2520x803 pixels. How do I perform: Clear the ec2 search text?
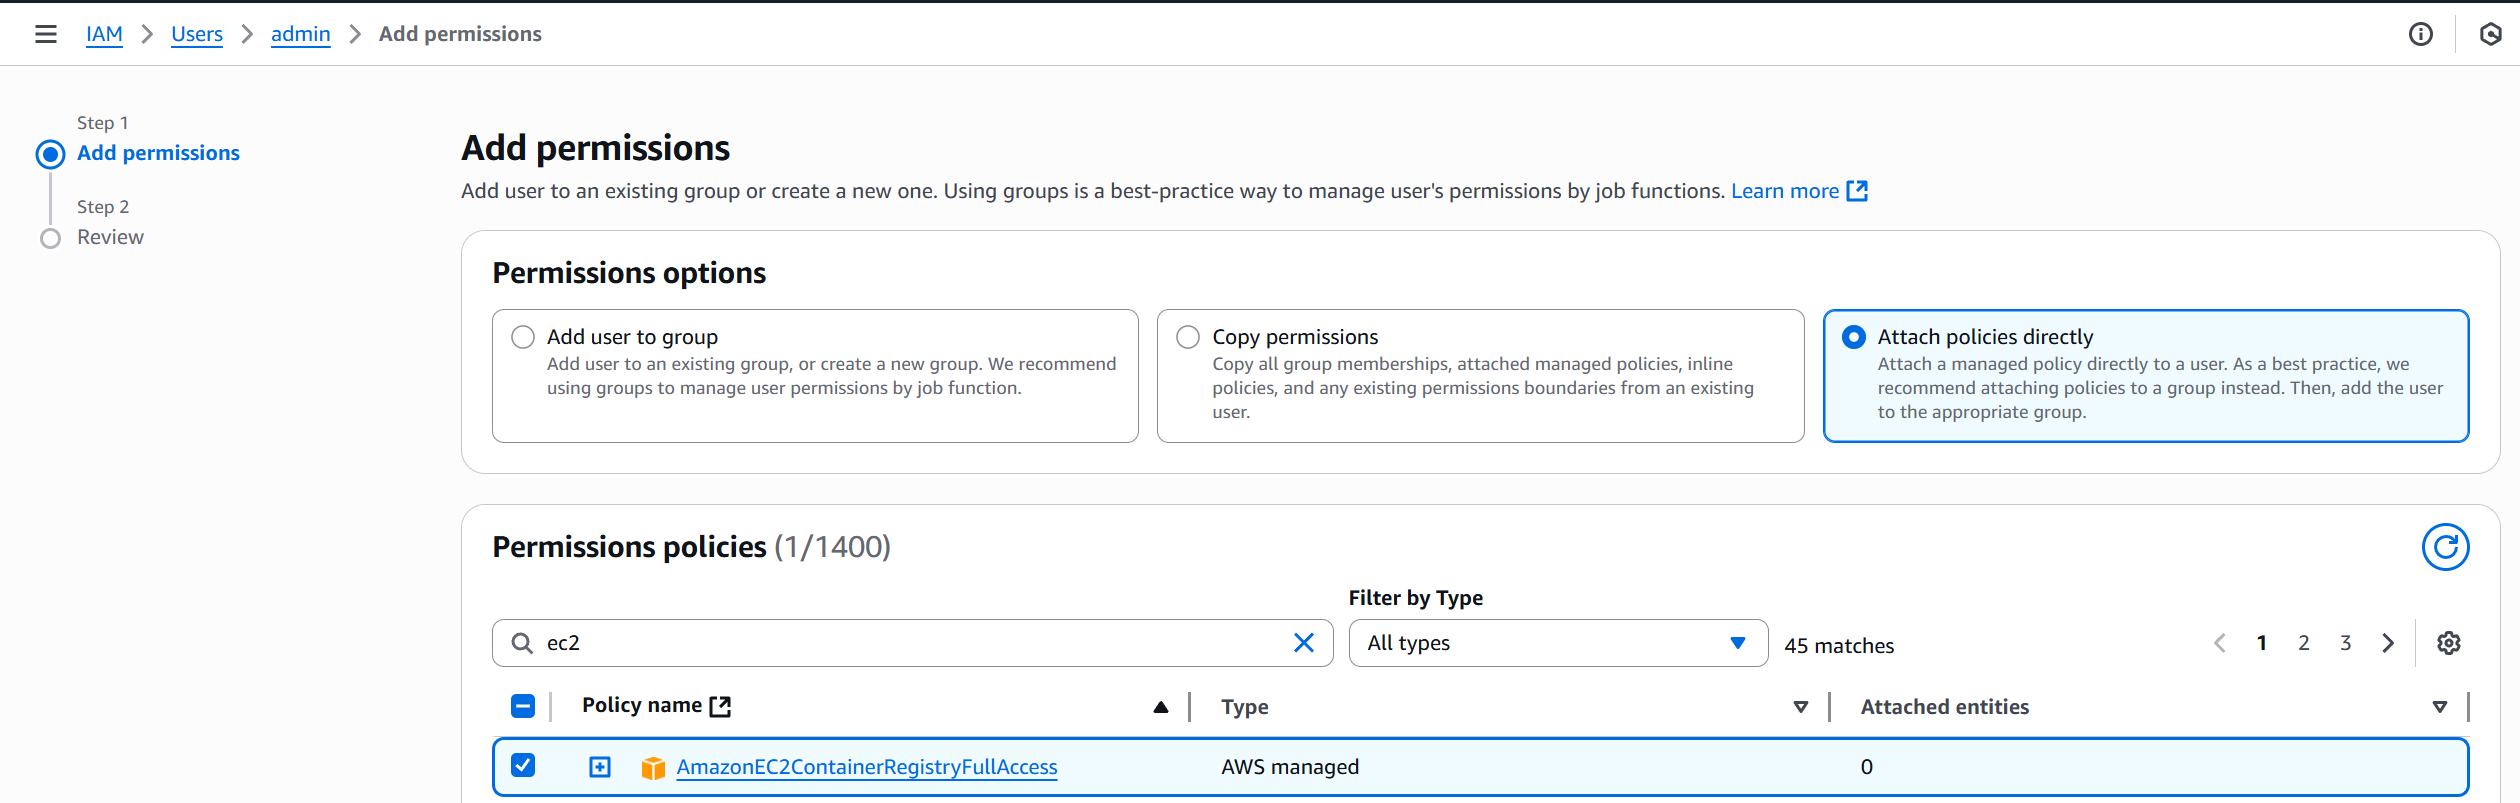[1303, 643]
